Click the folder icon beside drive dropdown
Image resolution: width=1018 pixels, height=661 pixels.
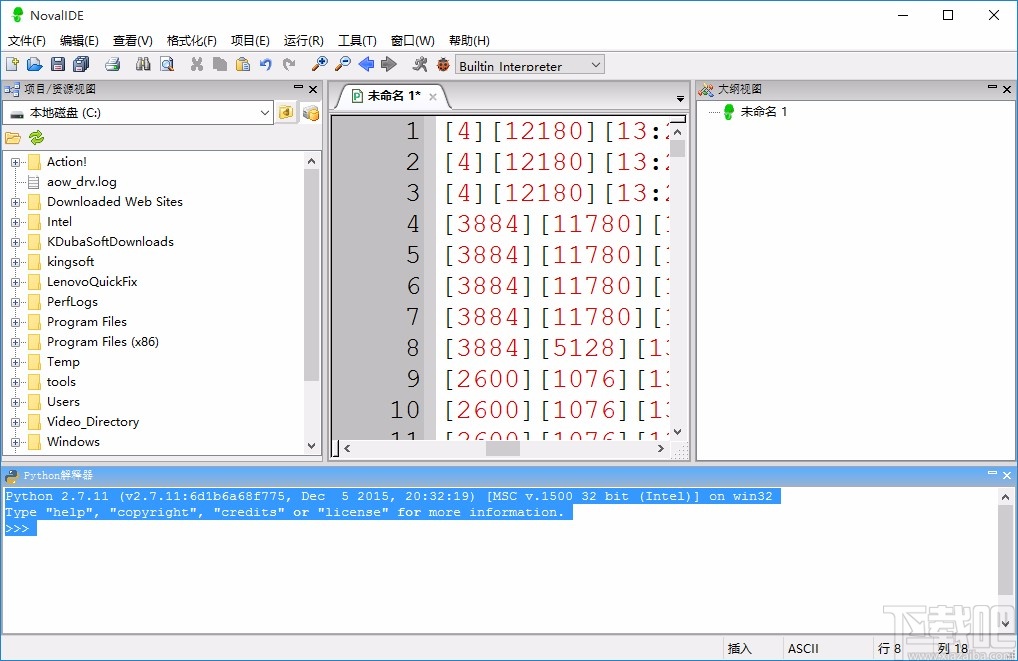(x=286, y=112)
